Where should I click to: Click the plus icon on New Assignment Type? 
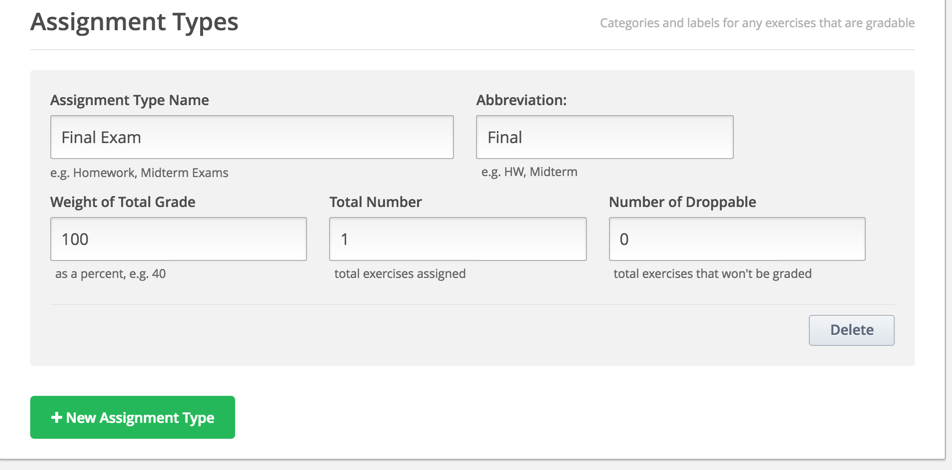pos(57,417)
